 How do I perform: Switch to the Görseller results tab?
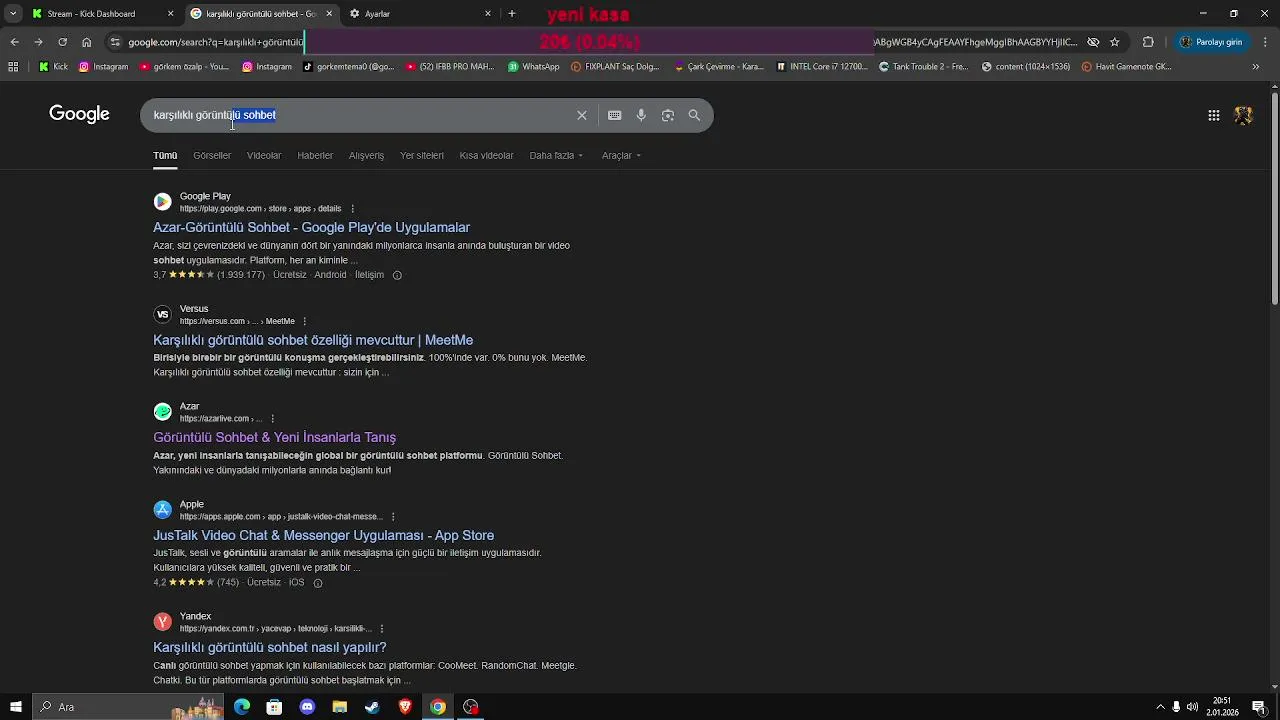[212, 156]
